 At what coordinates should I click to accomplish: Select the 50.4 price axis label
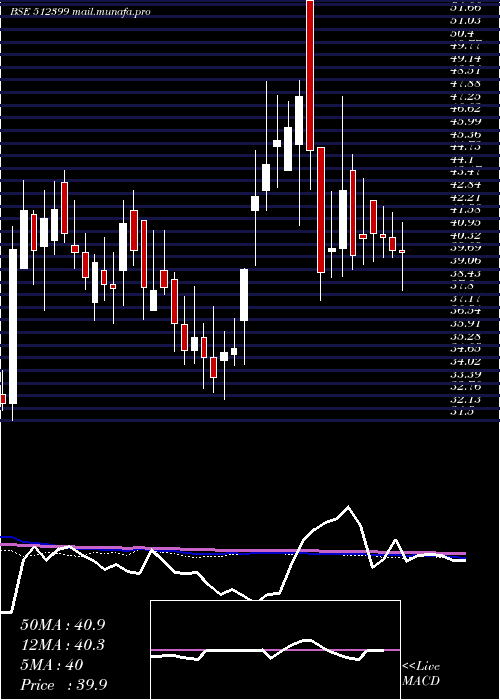tap(463, 33)
